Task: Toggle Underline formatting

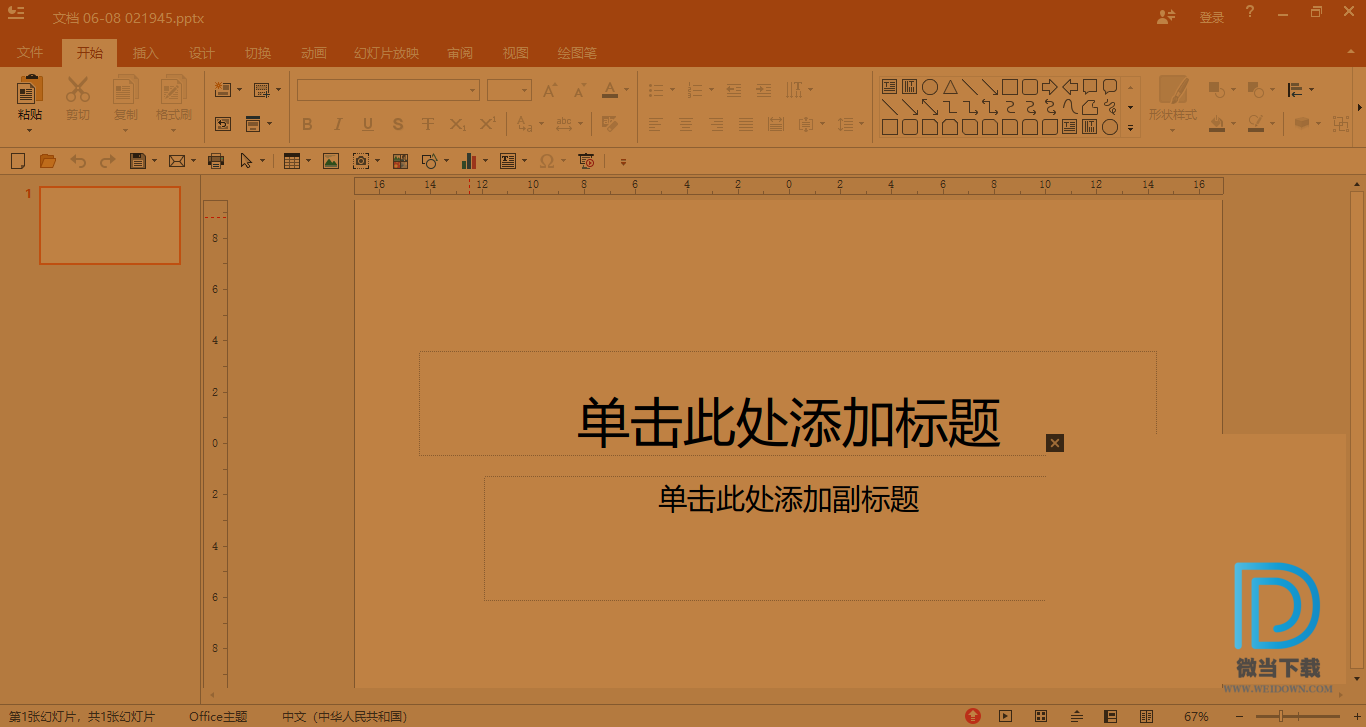Action: point(367,124)
